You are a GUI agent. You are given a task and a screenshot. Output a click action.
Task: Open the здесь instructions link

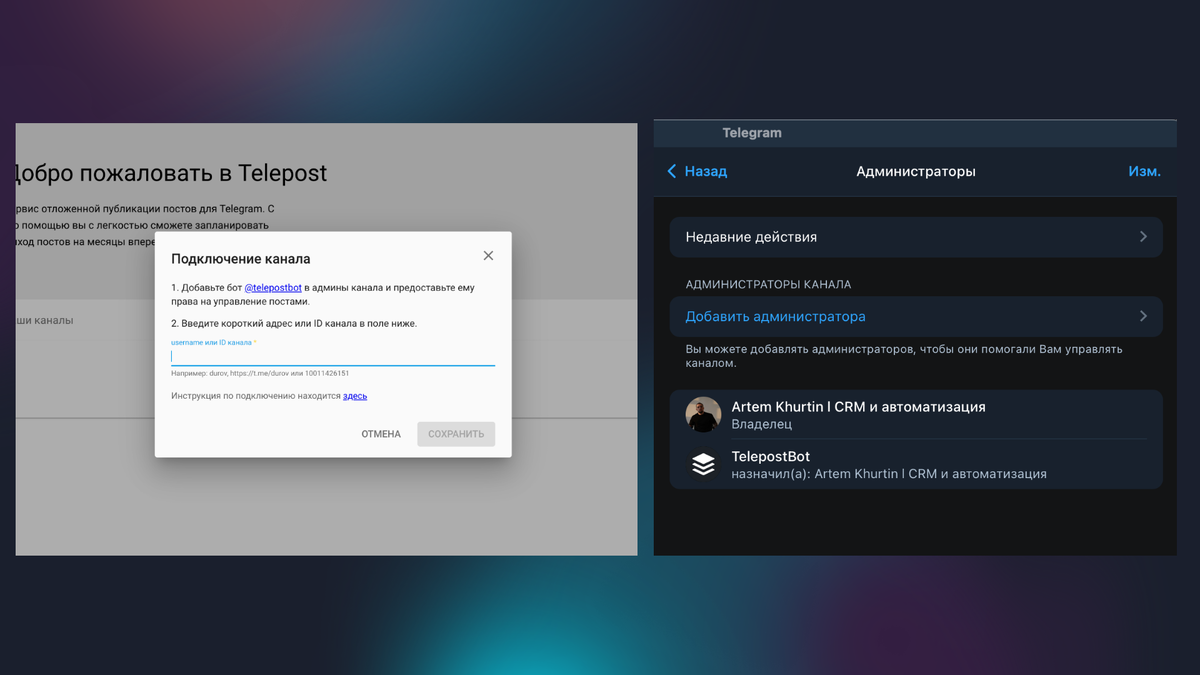click(355, 396)
